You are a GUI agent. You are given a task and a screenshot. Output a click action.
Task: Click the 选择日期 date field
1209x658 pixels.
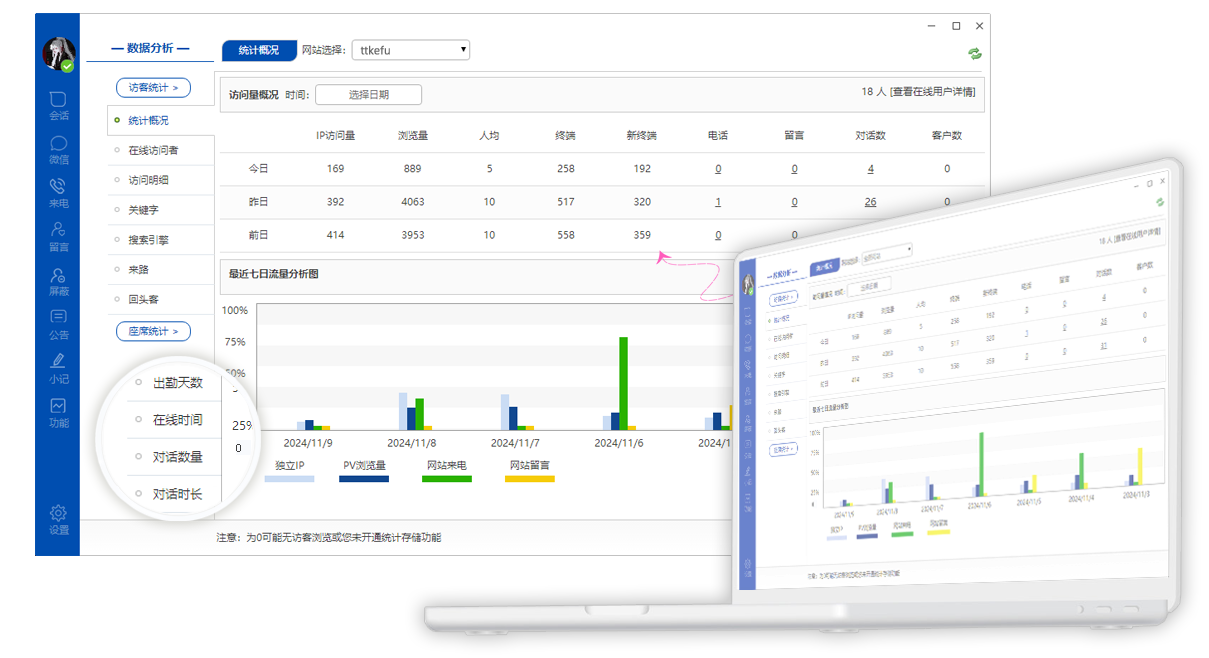pos(368,95)
